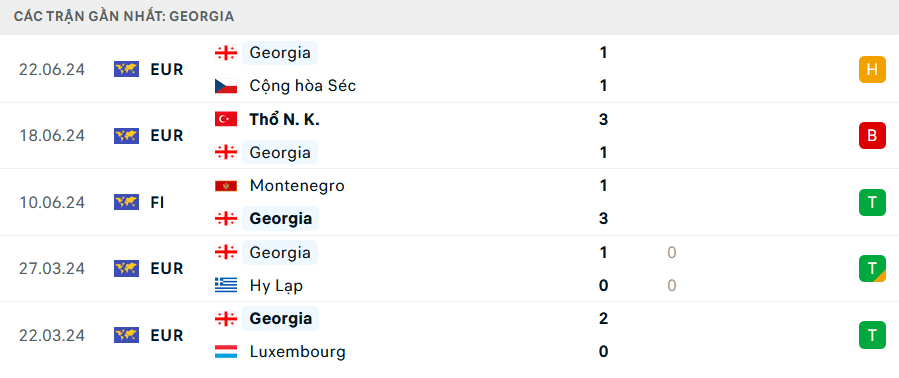
Task: Click T badge with orange corner, Greece match
Action: [872, 268]
